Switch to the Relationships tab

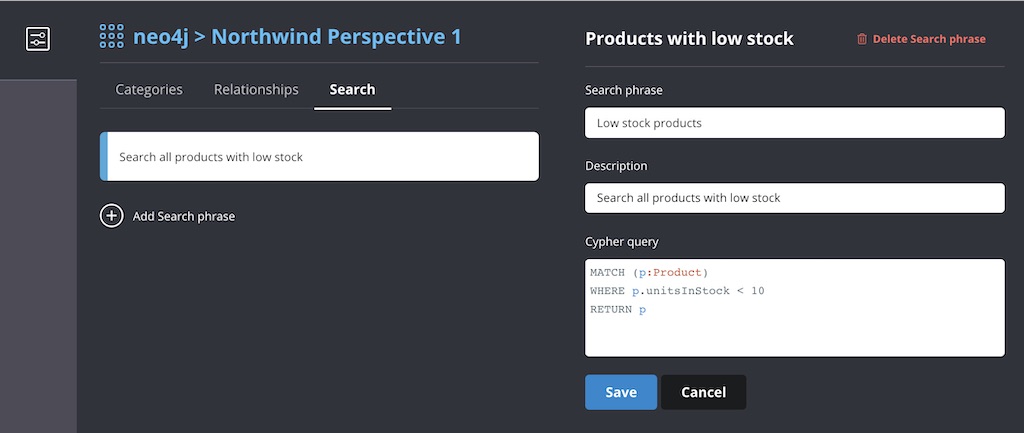256,89
